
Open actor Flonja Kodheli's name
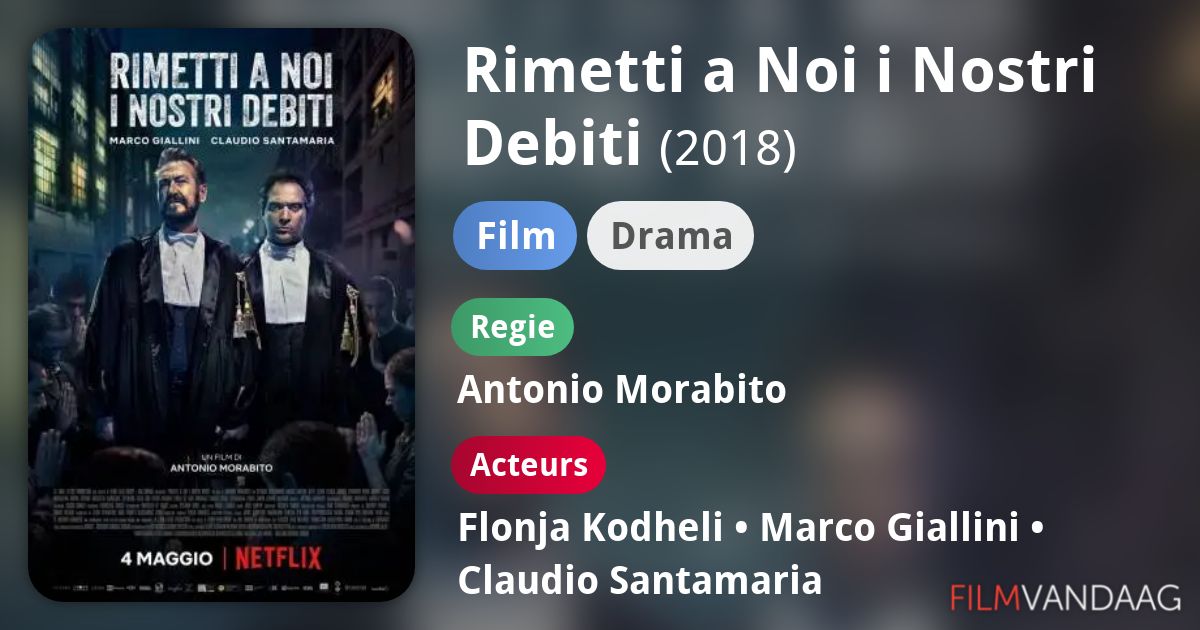pos(590,529)
